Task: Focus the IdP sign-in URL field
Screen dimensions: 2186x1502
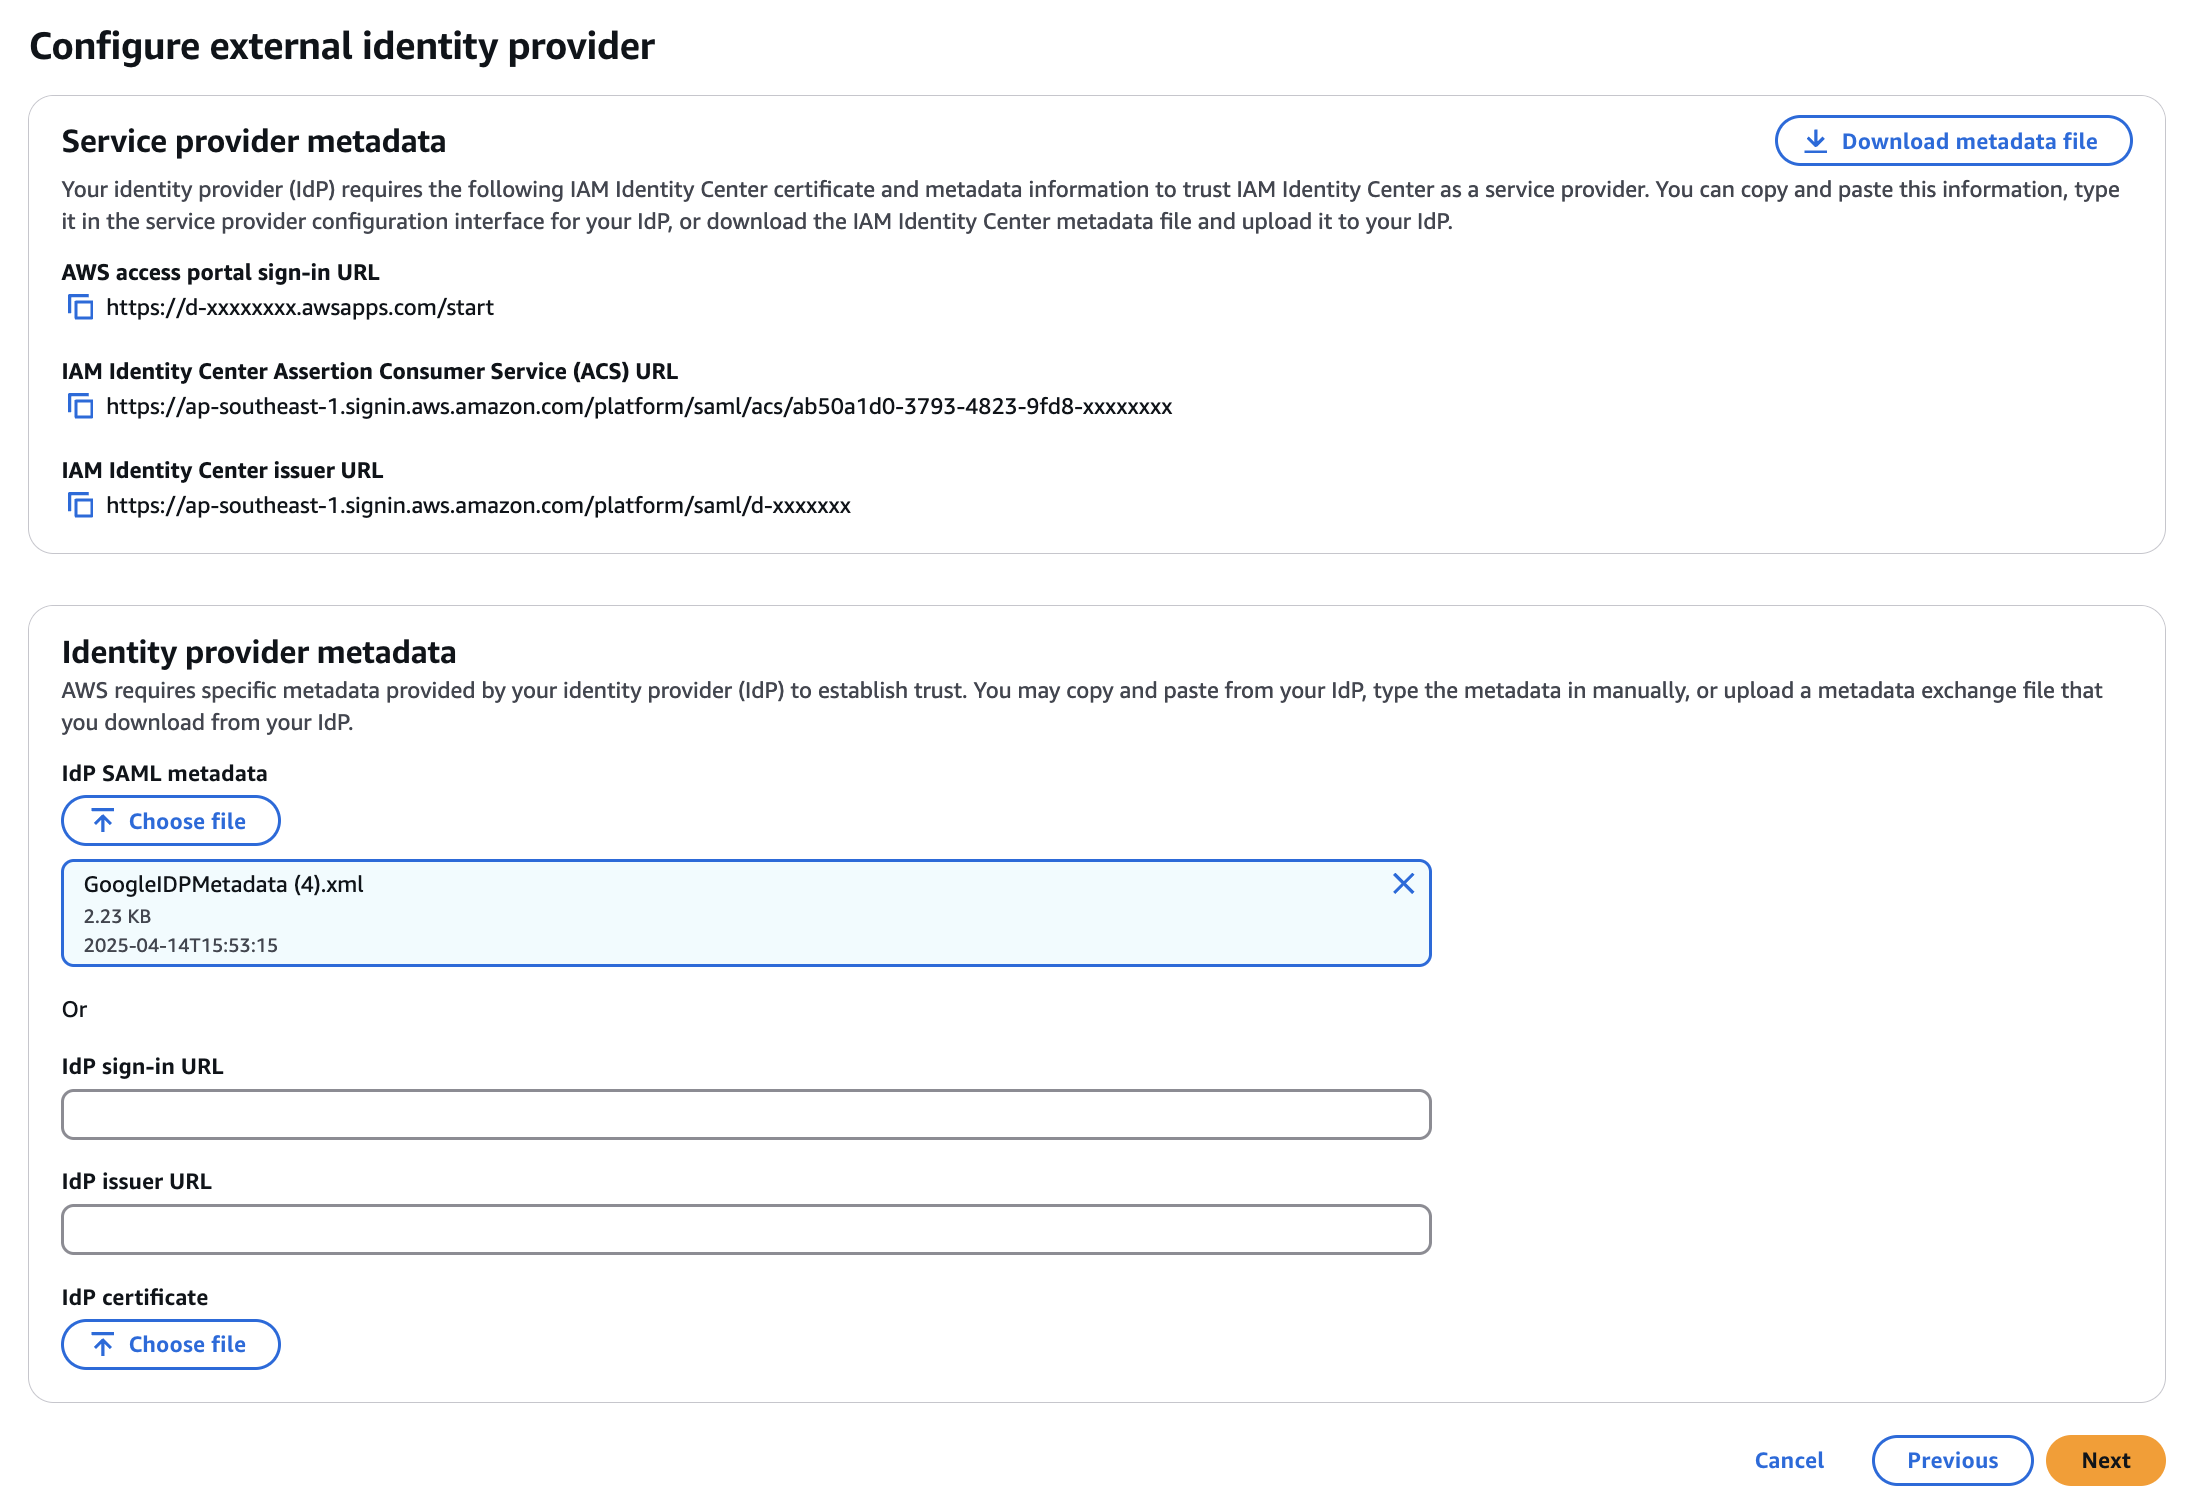Action: click(x=746, y=1114)
